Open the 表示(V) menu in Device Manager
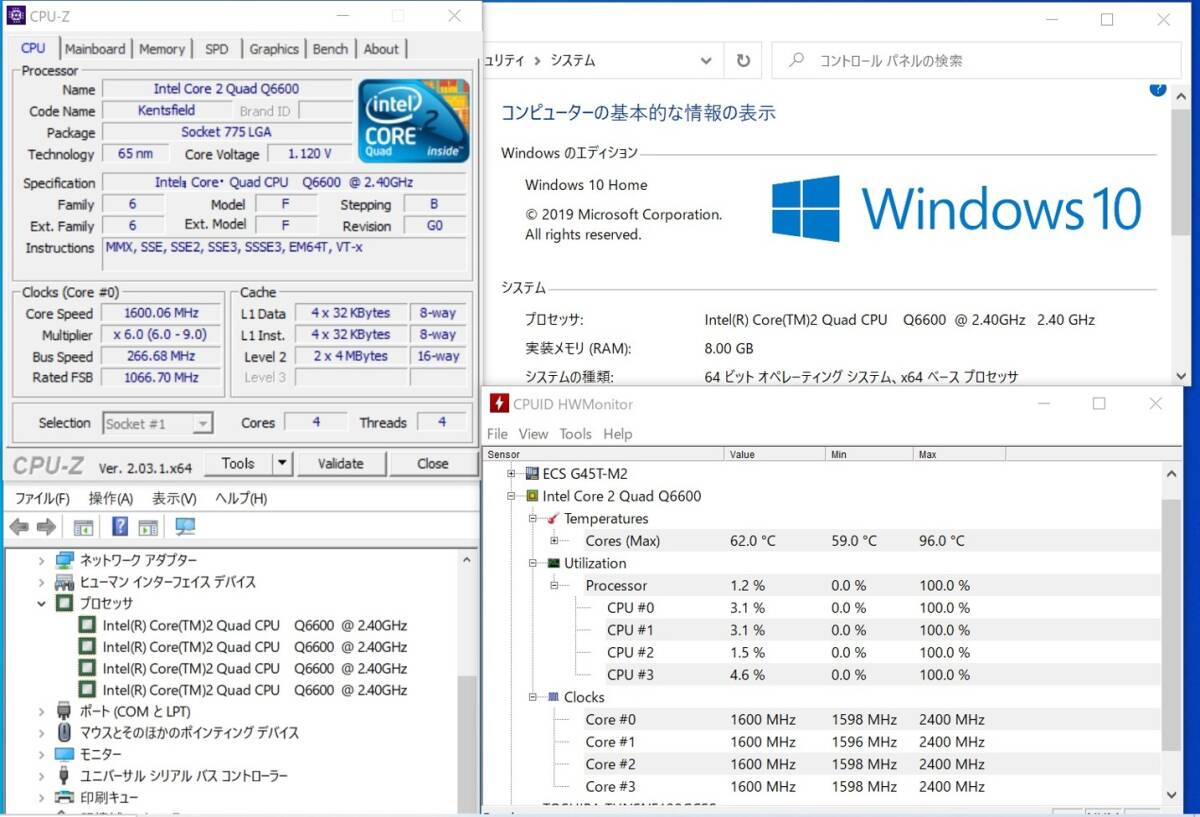Screen dimensions: 1200x817 tap(174, 498)
